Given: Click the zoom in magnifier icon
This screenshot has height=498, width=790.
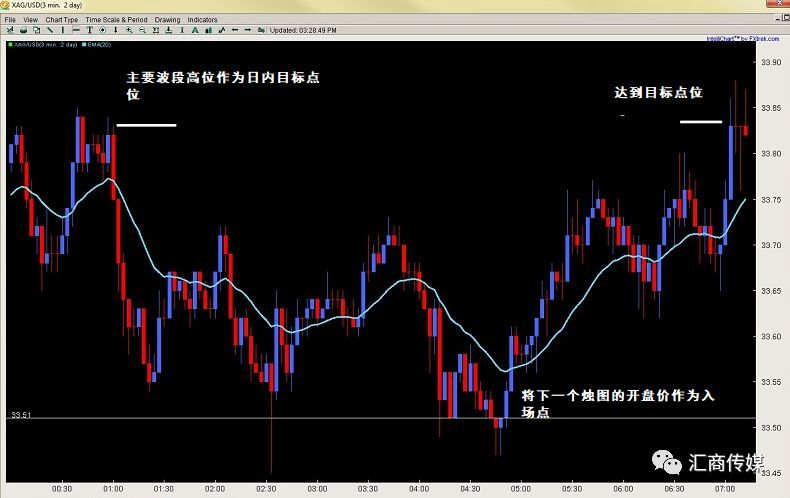Looking at the screenshot, I should click(129, 30).
